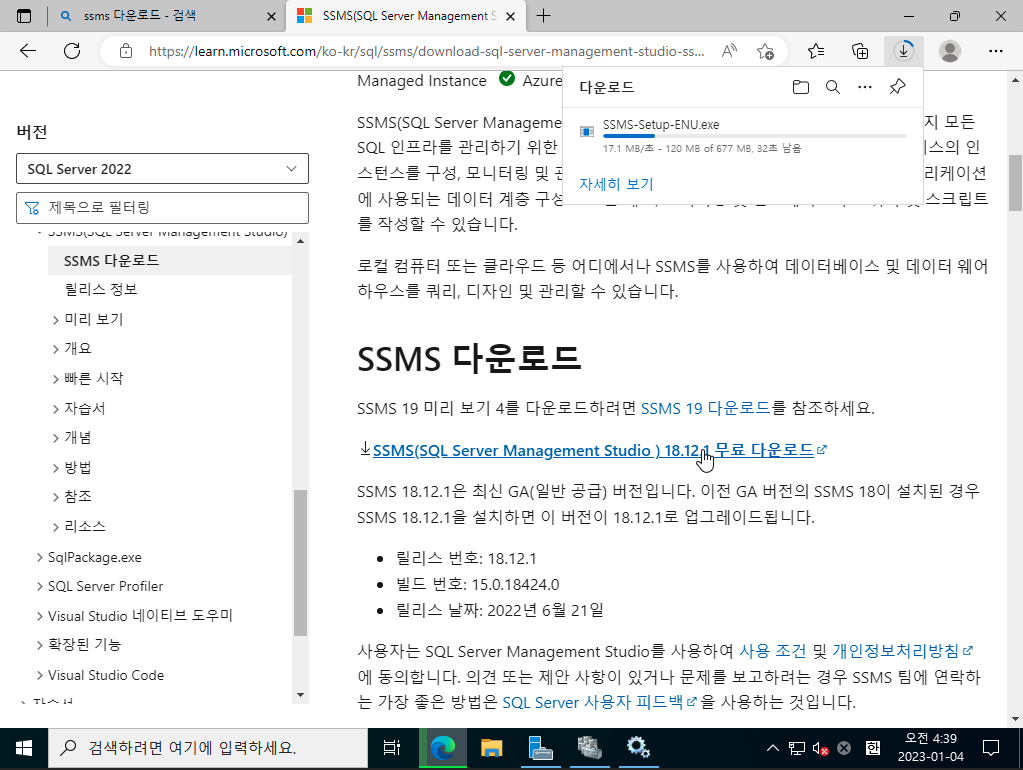Click the Windows taskbar search box

pos(207,748)
